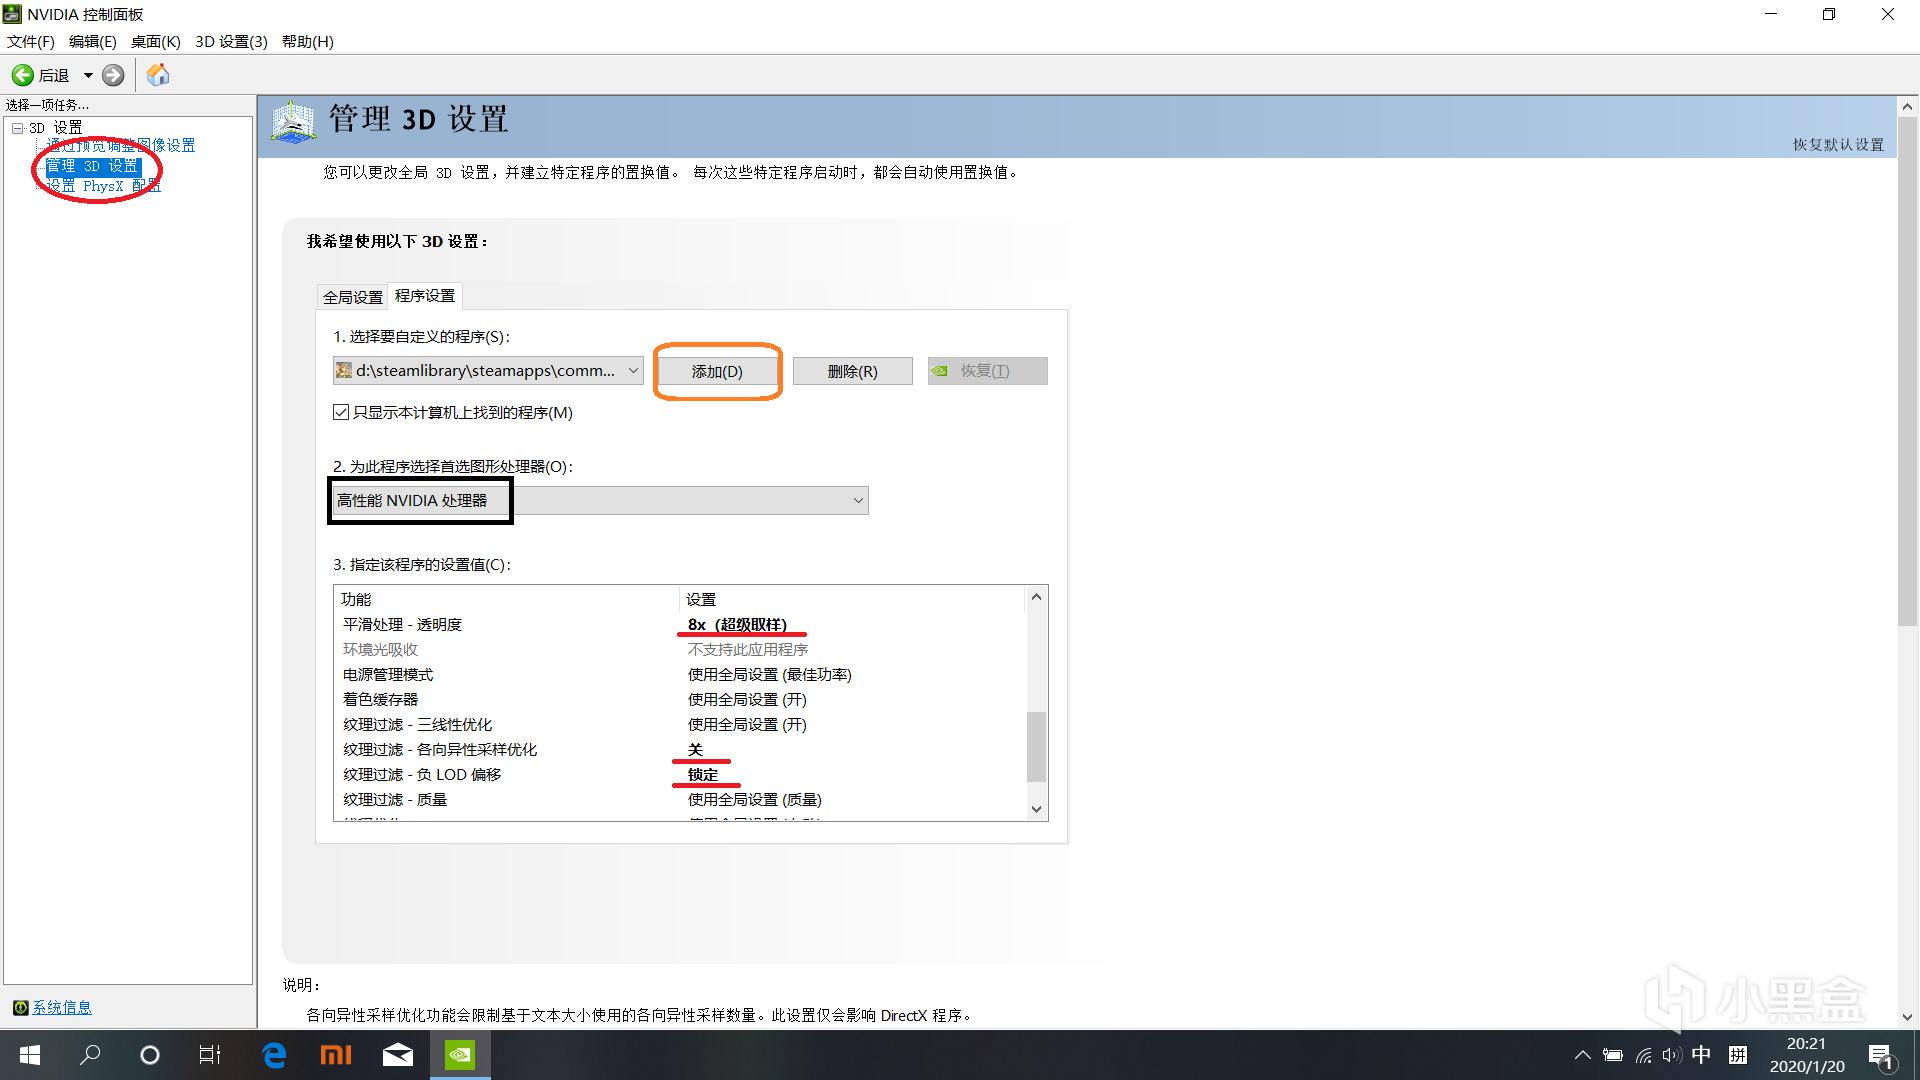Click the 恢复(T) button
The width and height of the screenshot is (1920, 1080).
pos(987,371)
